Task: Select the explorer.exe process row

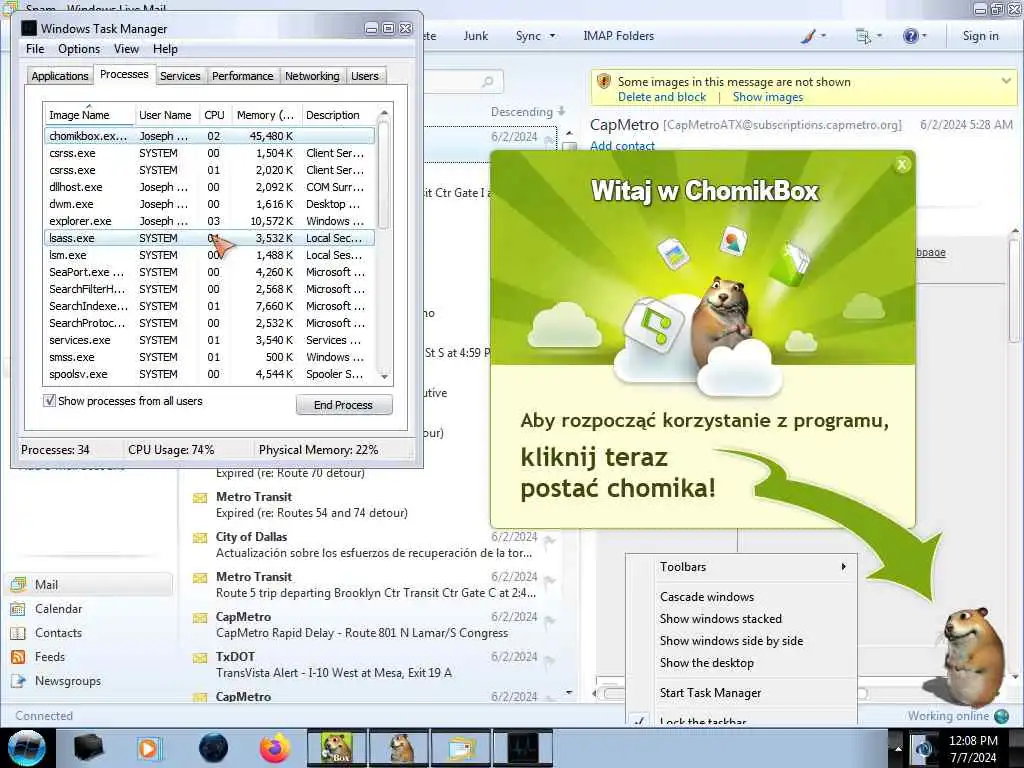Action: tap(210, 221)
